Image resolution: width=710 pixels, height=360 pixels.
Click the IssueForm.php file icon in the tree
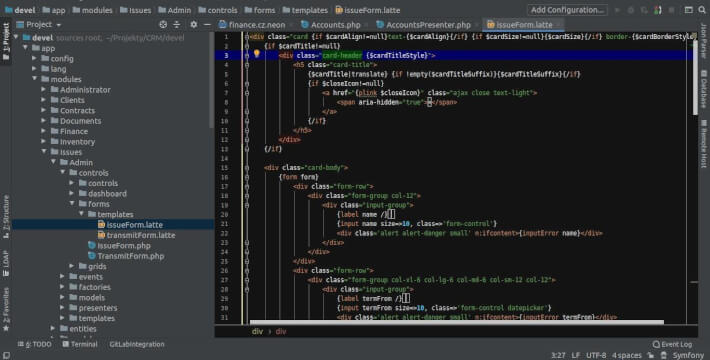pos(92,245)
